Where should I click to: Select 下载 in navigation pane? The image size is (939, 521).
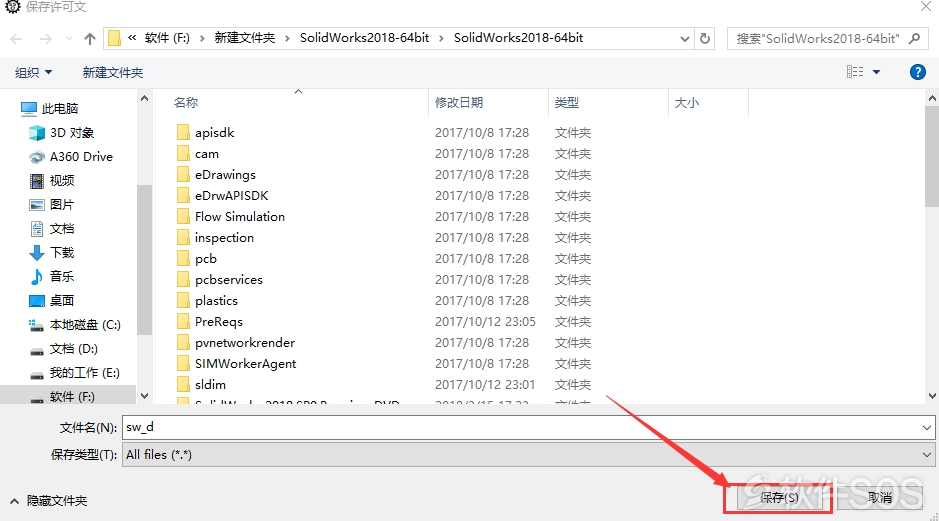(52, 252)
